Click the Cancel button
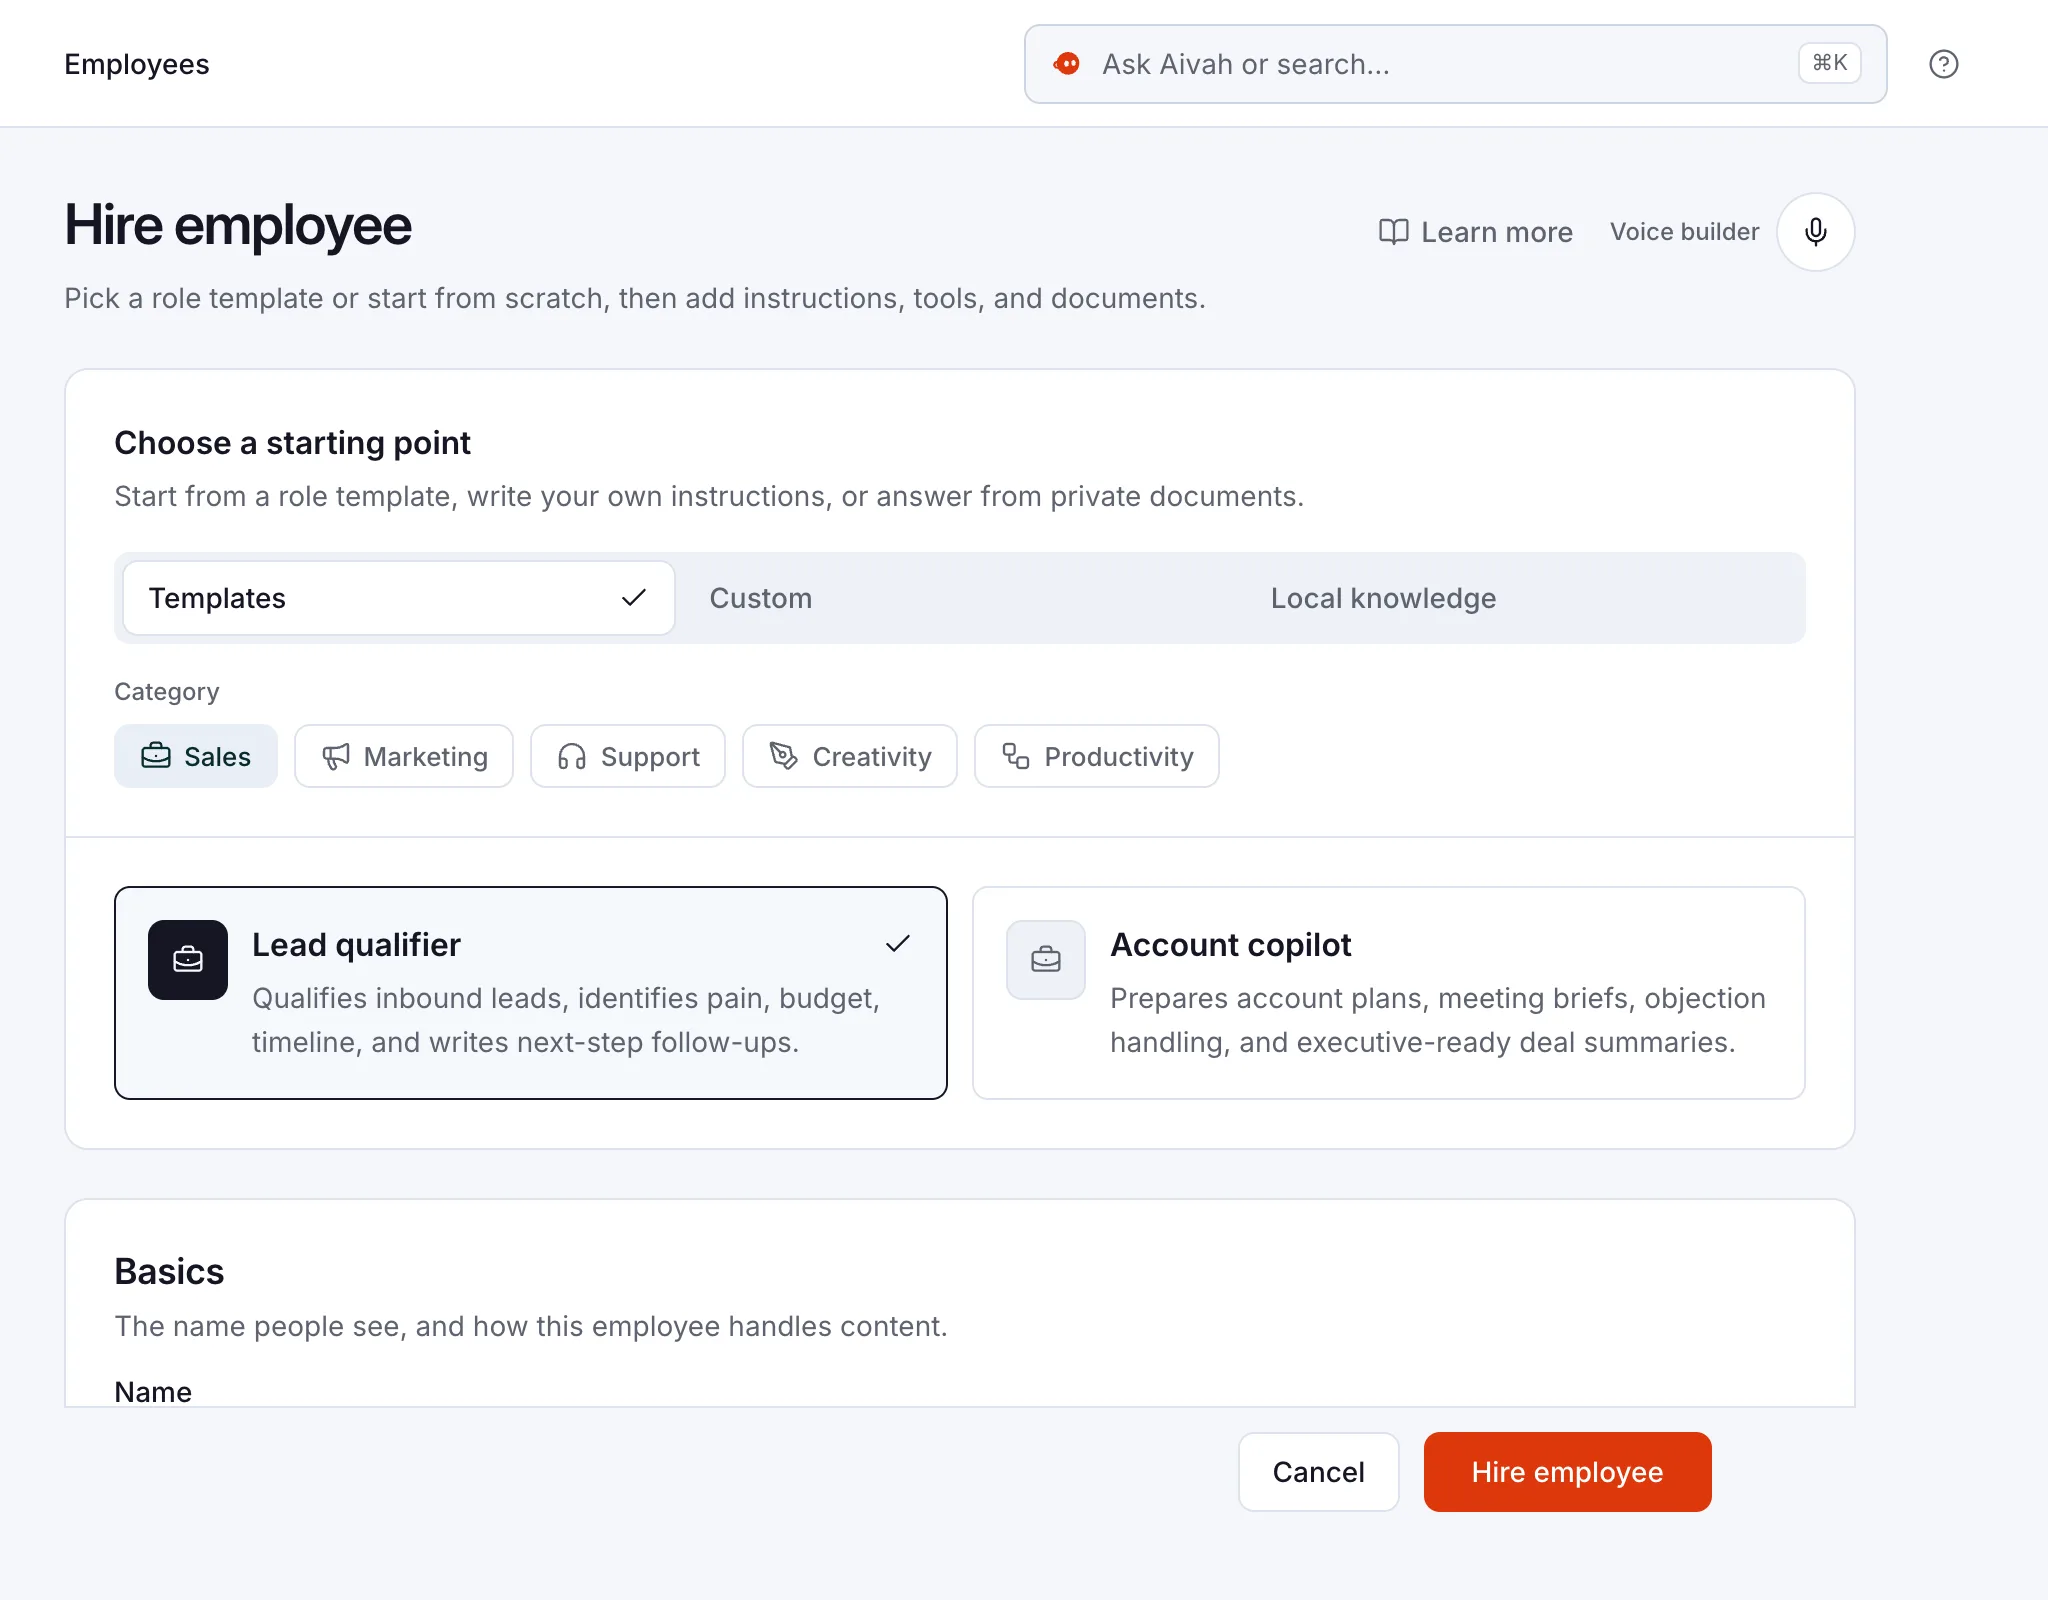The width and height of the screenshot is (2048, 1600). tap(1319, 1472)
